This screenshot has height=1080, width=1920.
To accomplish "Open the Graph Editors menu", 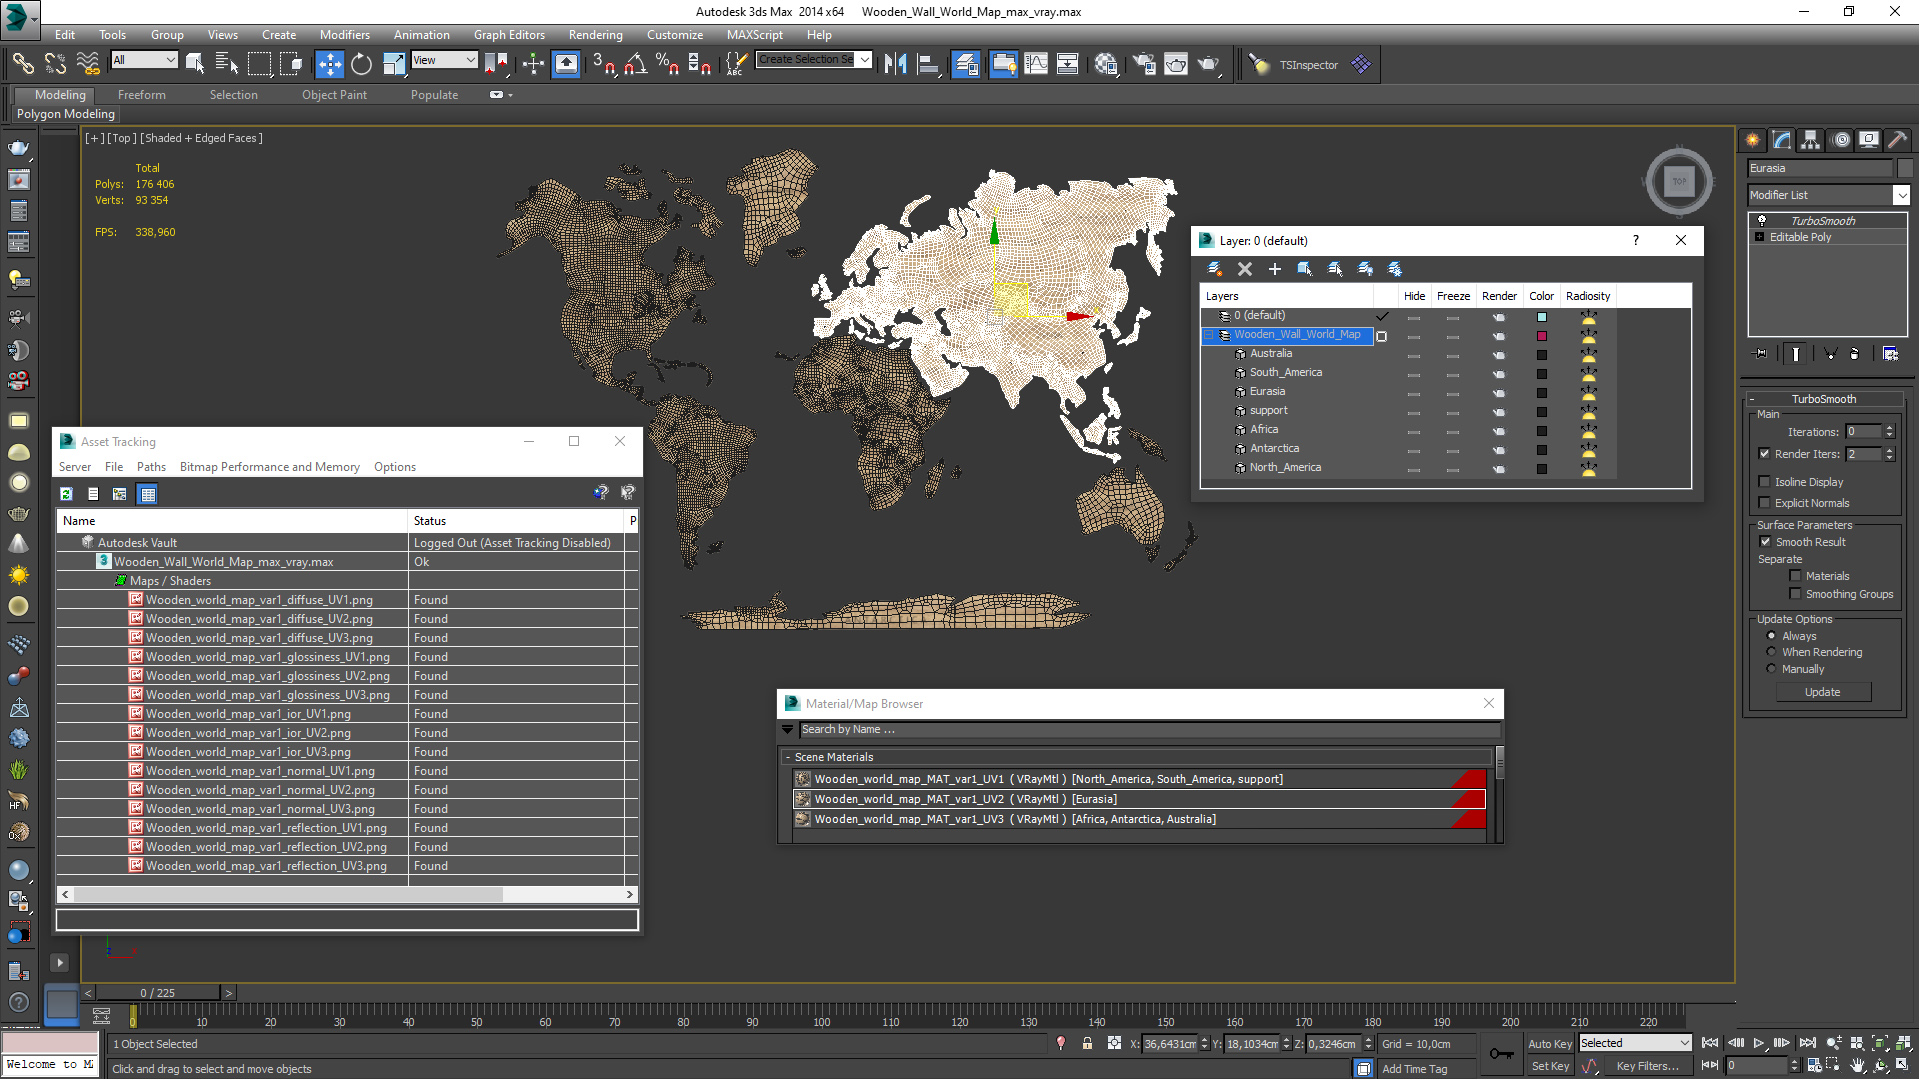I will pyautogui.click(x=509, y=34).
